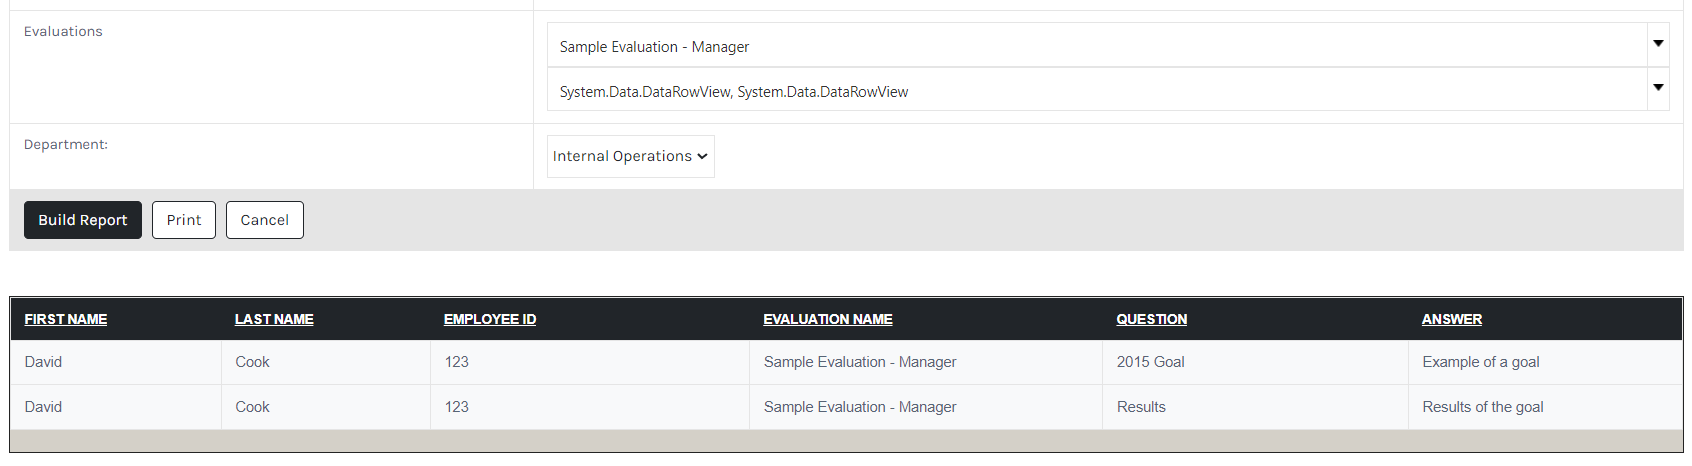Click evaluation name in the Results row
Image resolution: width=1692 pixels, height=466 pixels.
860,407
